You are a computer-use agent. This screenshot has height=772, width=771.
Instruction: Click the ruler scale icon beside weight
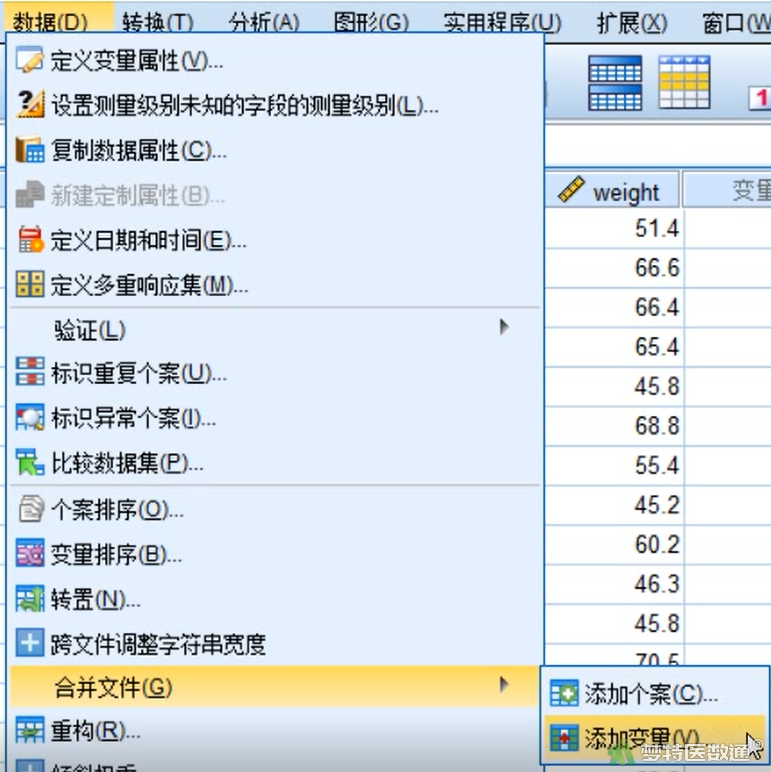(571, 190)
